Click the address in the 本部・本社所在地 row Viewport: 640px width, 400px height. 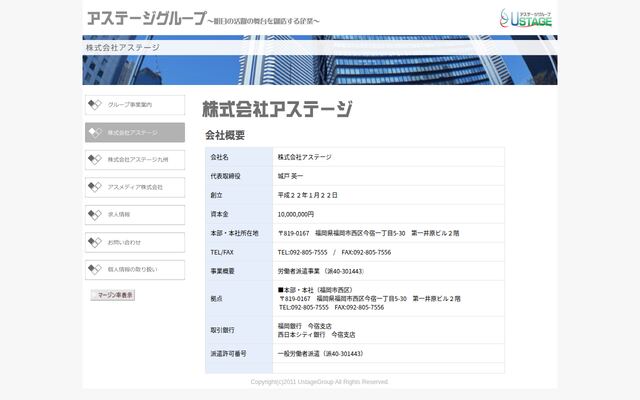point(369,233)
